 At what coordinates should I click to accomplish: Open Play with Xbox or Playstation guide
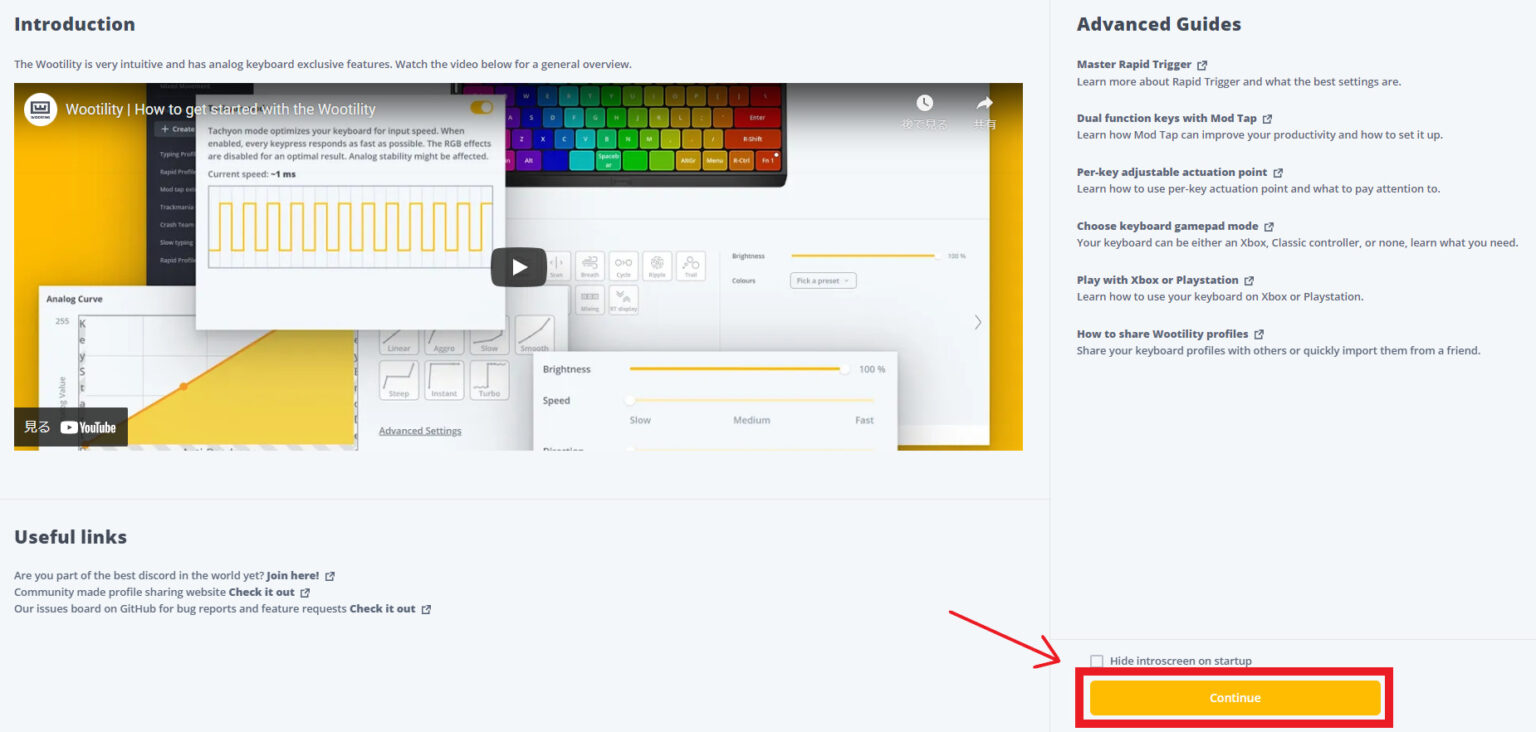[x=1157, y=280]
